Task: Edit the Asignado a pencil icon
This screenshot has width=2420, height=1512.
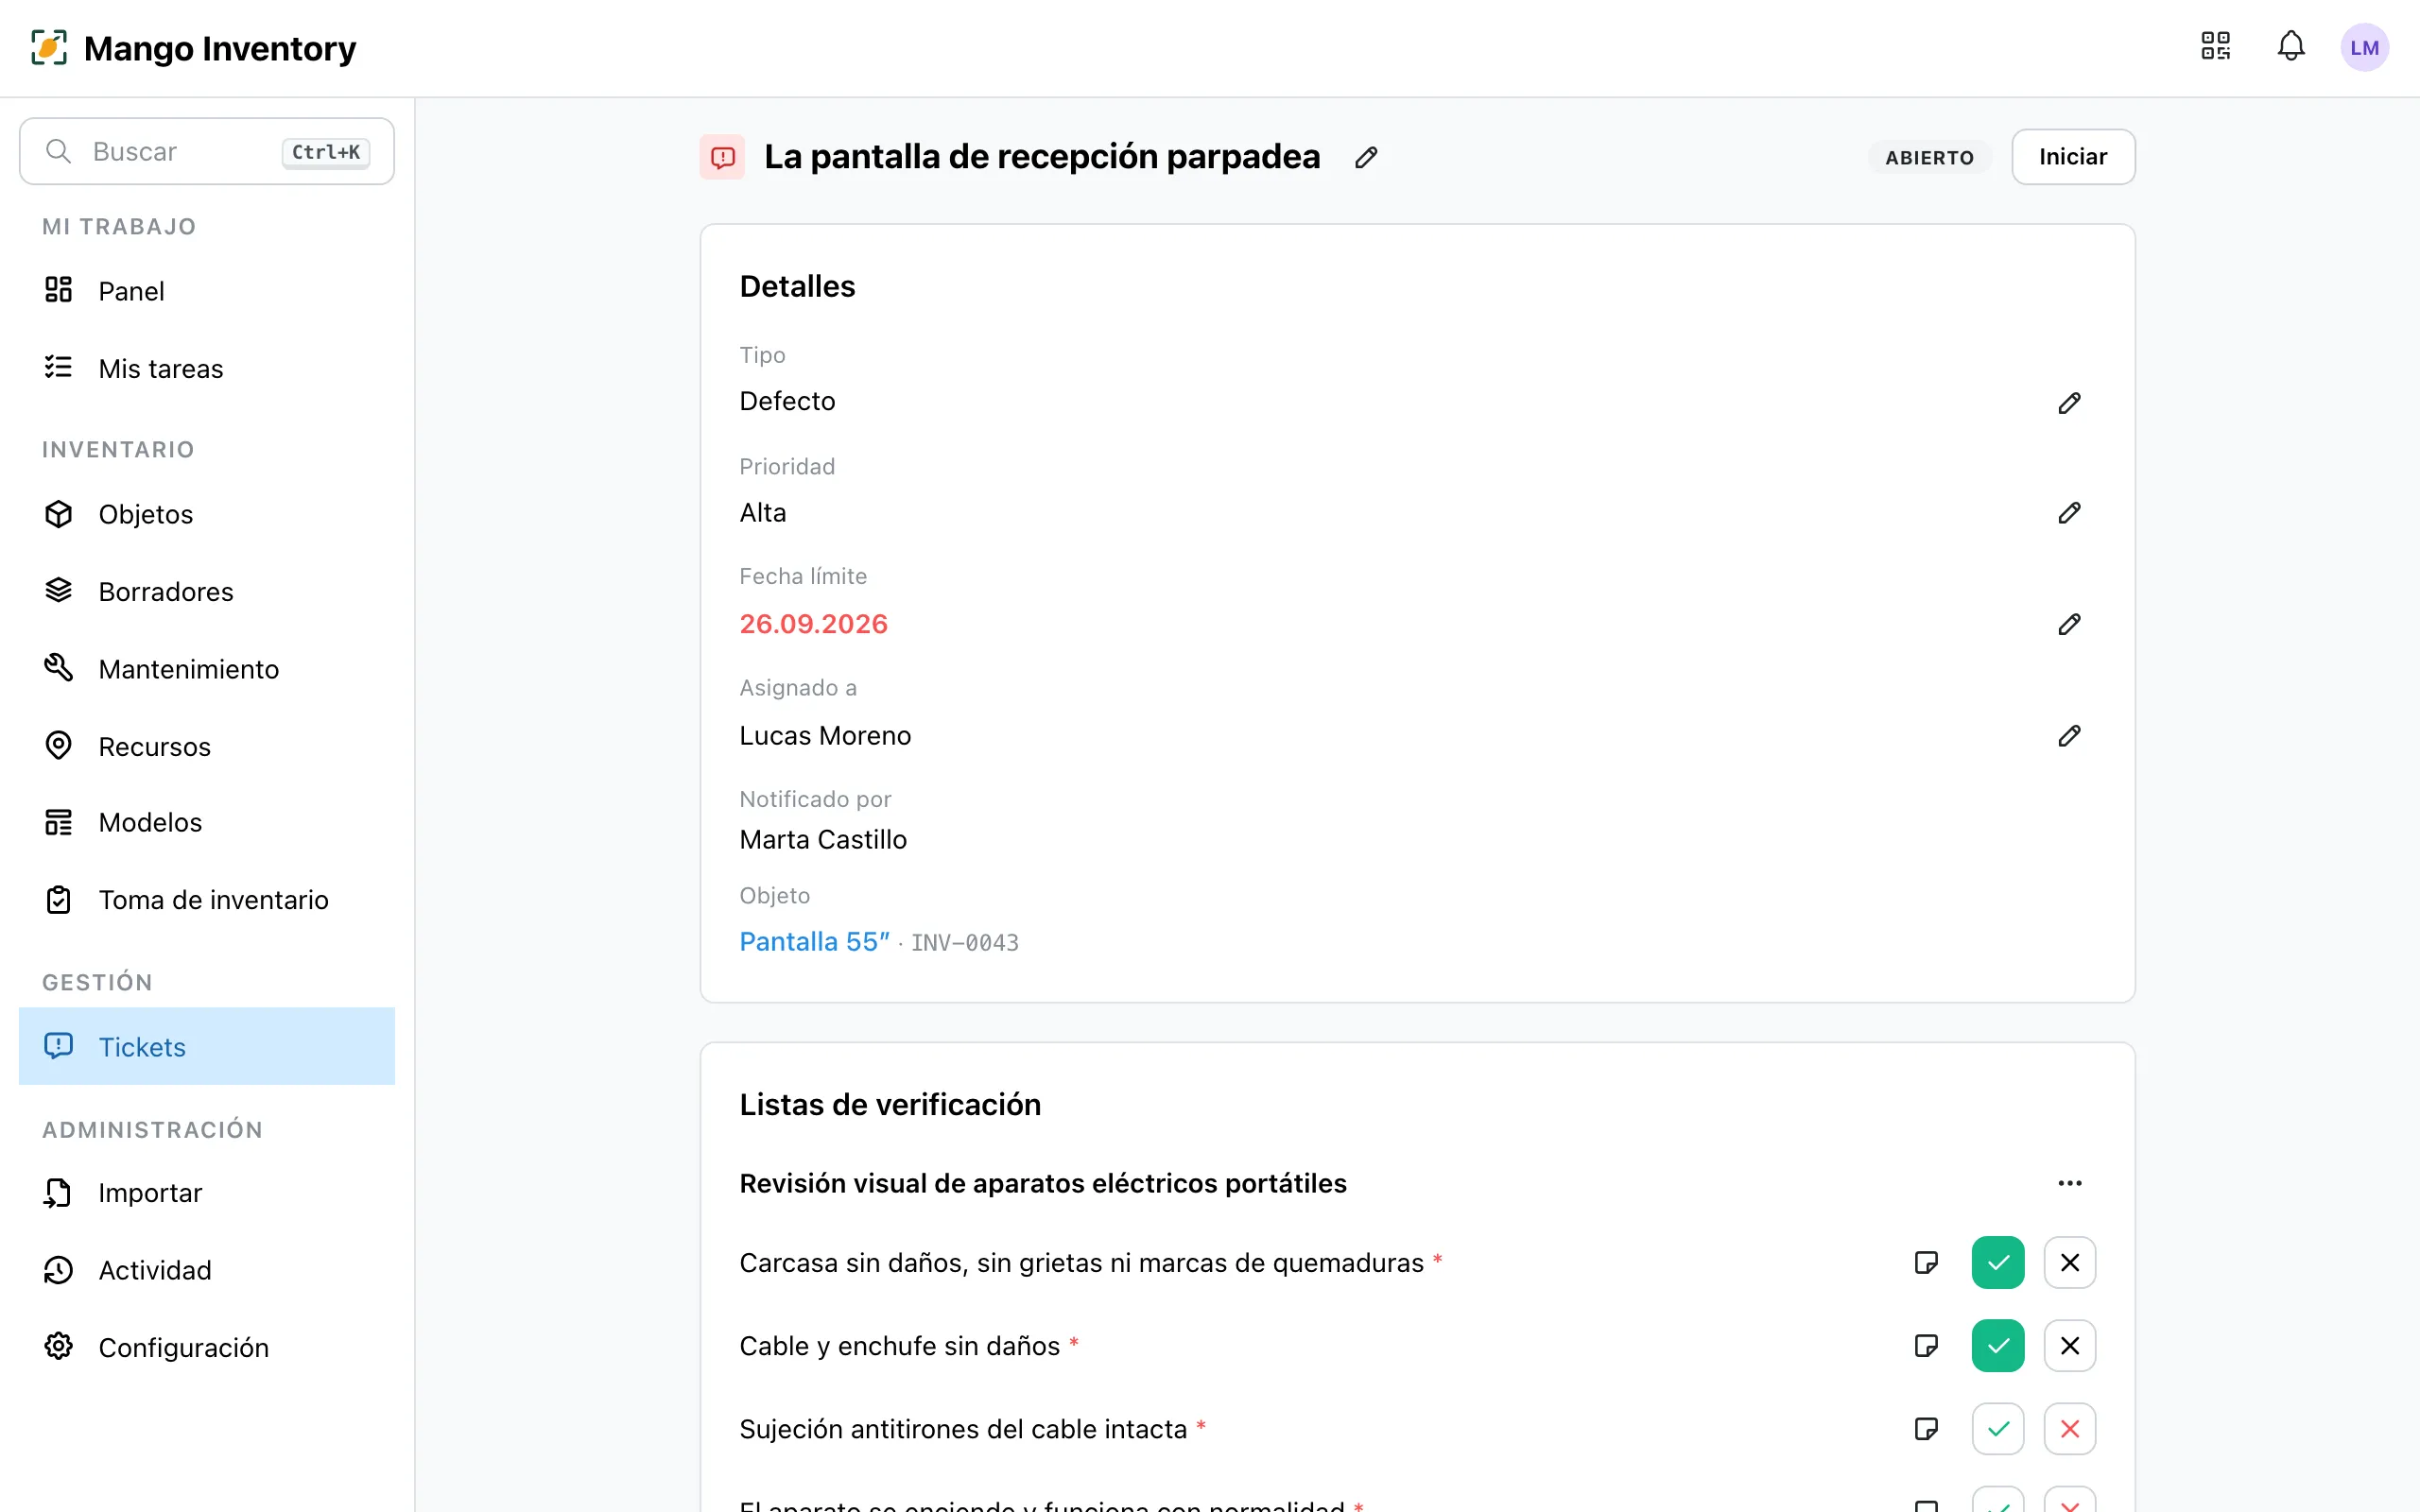Action: (x=2069, y=736)
